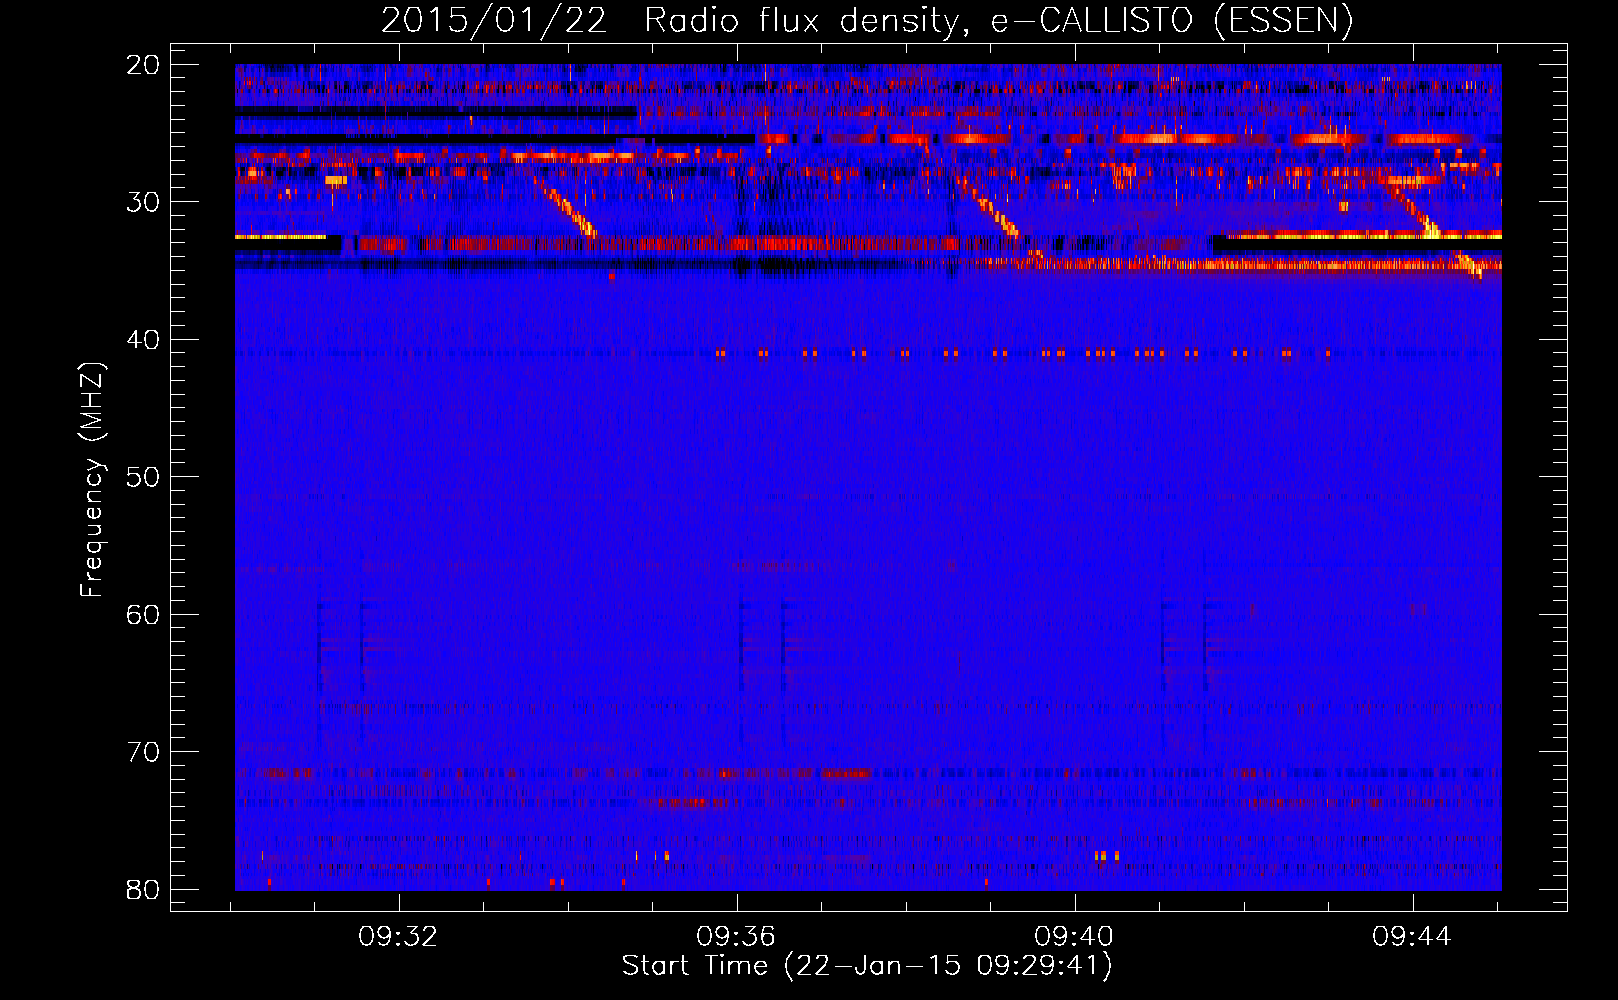Click the 09:40 time tick label
The width and height of the screenshot is (1618, 1000).
click(1075, 937)
